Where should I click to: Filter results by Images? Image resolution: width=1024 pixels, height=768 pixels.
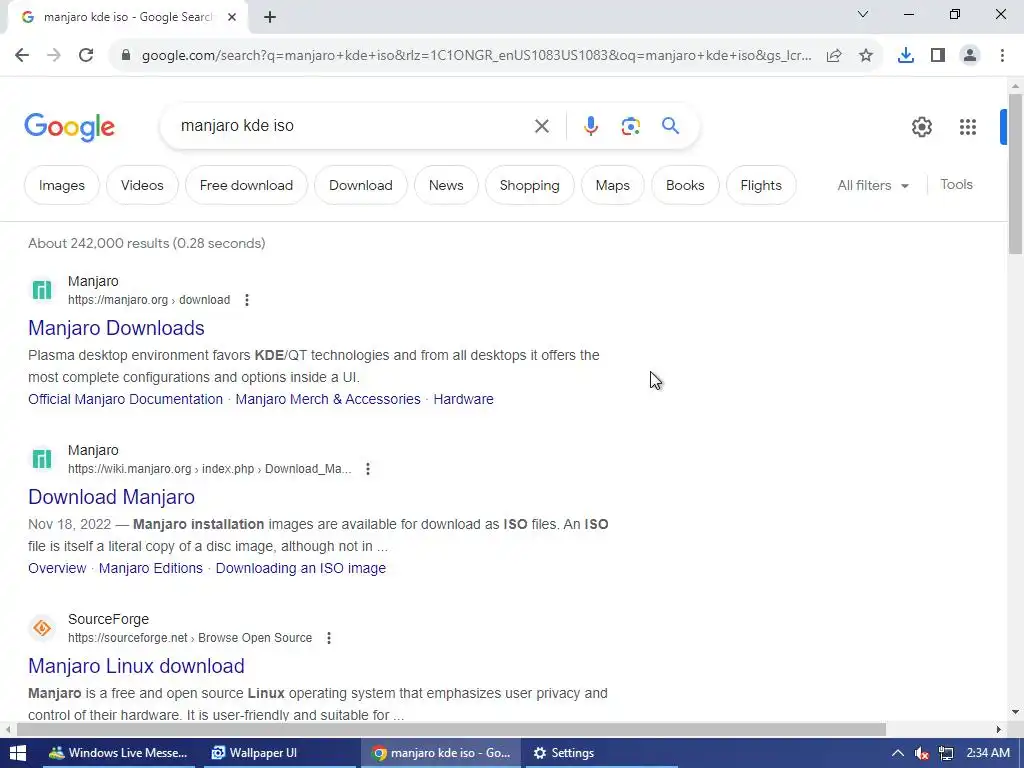61,185
